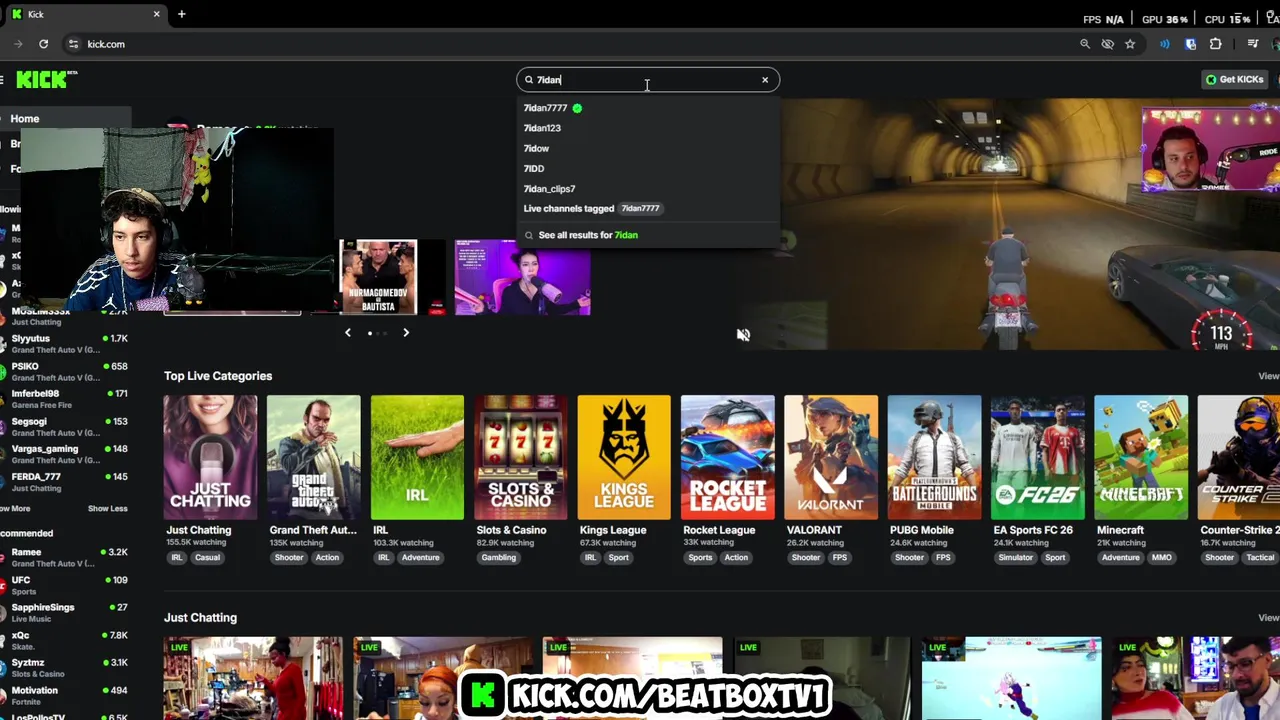Select the 7idan123 search suggestion

pos(648,128)
